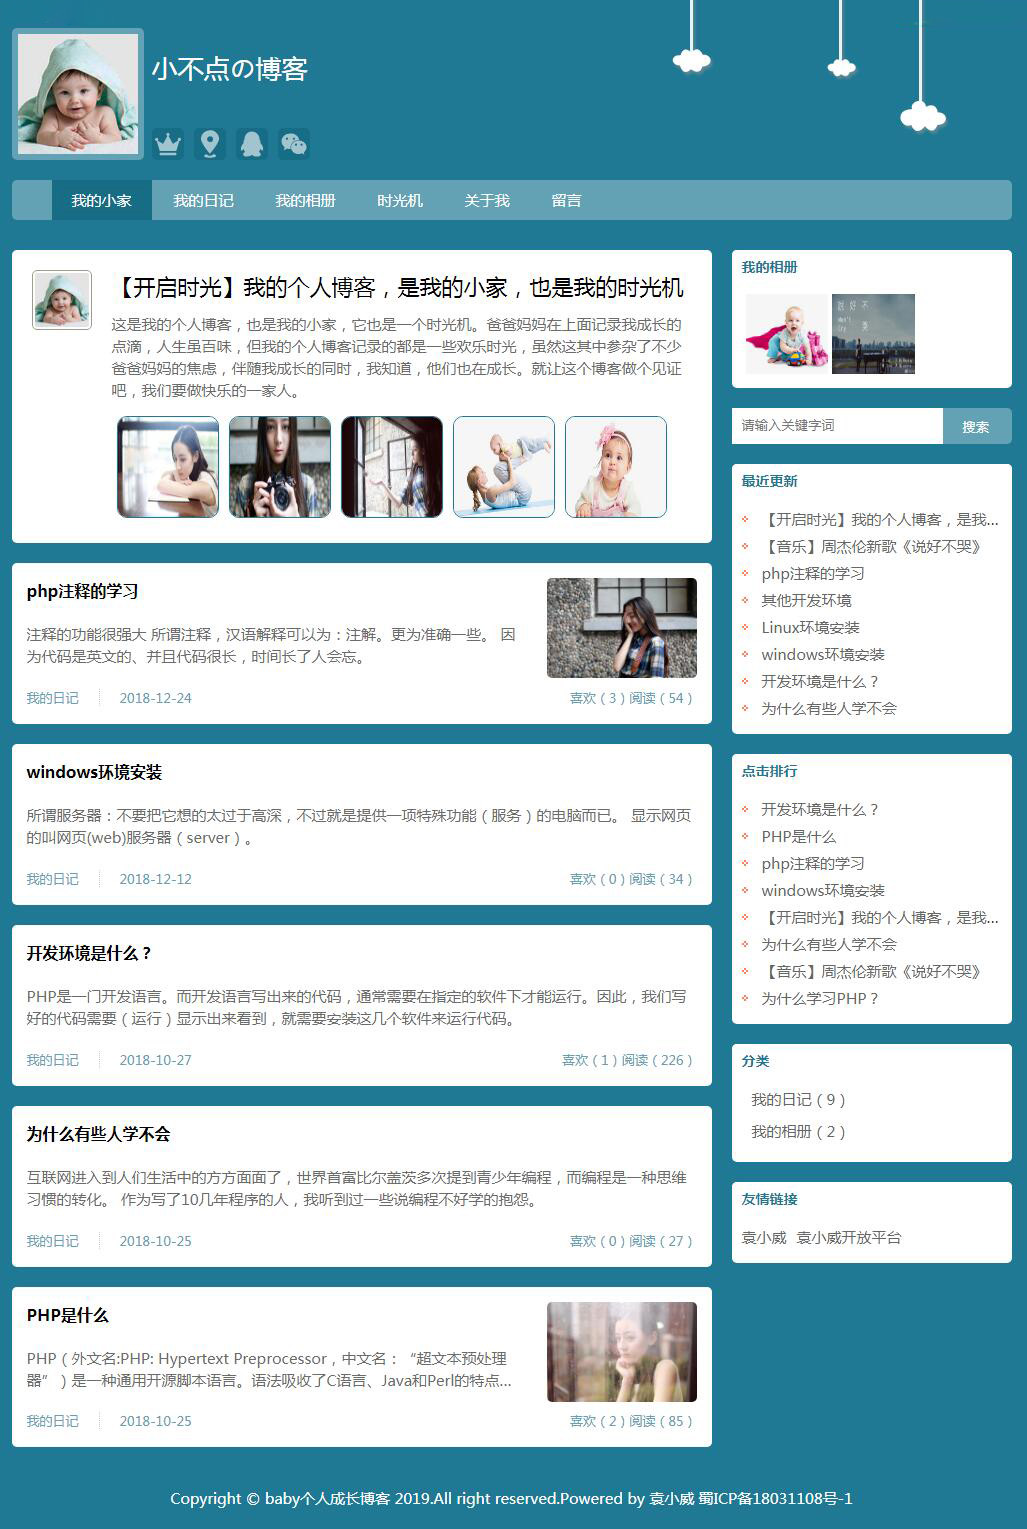The image size is (1027, 1529).
Task: Open thumbnail image of PHP是什么 post
Action: pos(621,1352)
